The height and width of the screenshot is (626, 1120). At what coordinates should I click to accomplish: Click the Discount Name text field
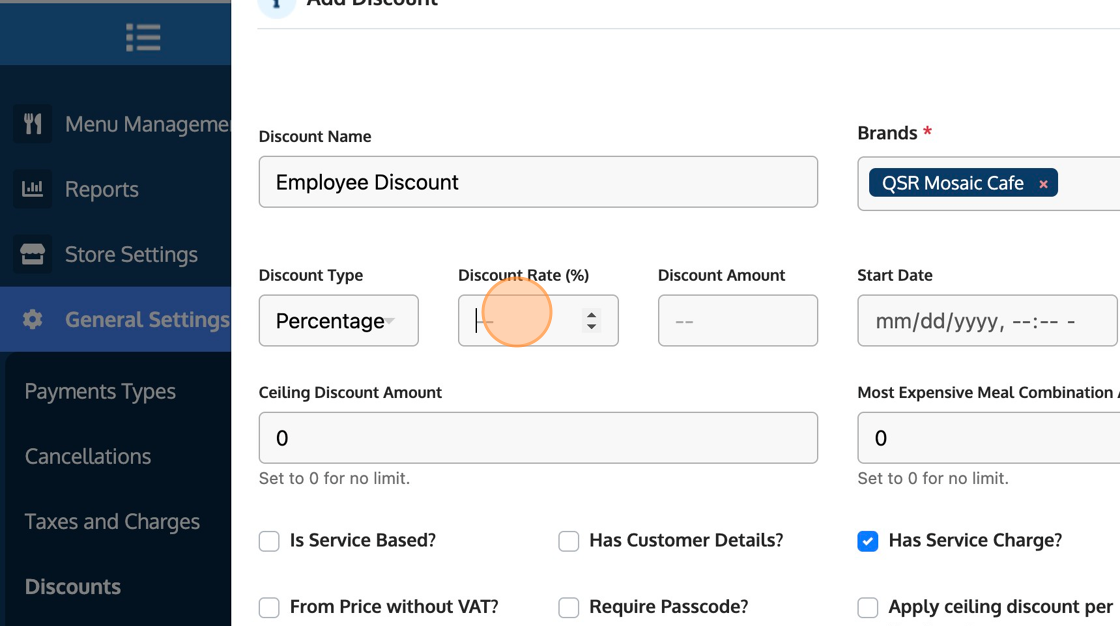tap(538, 182)
